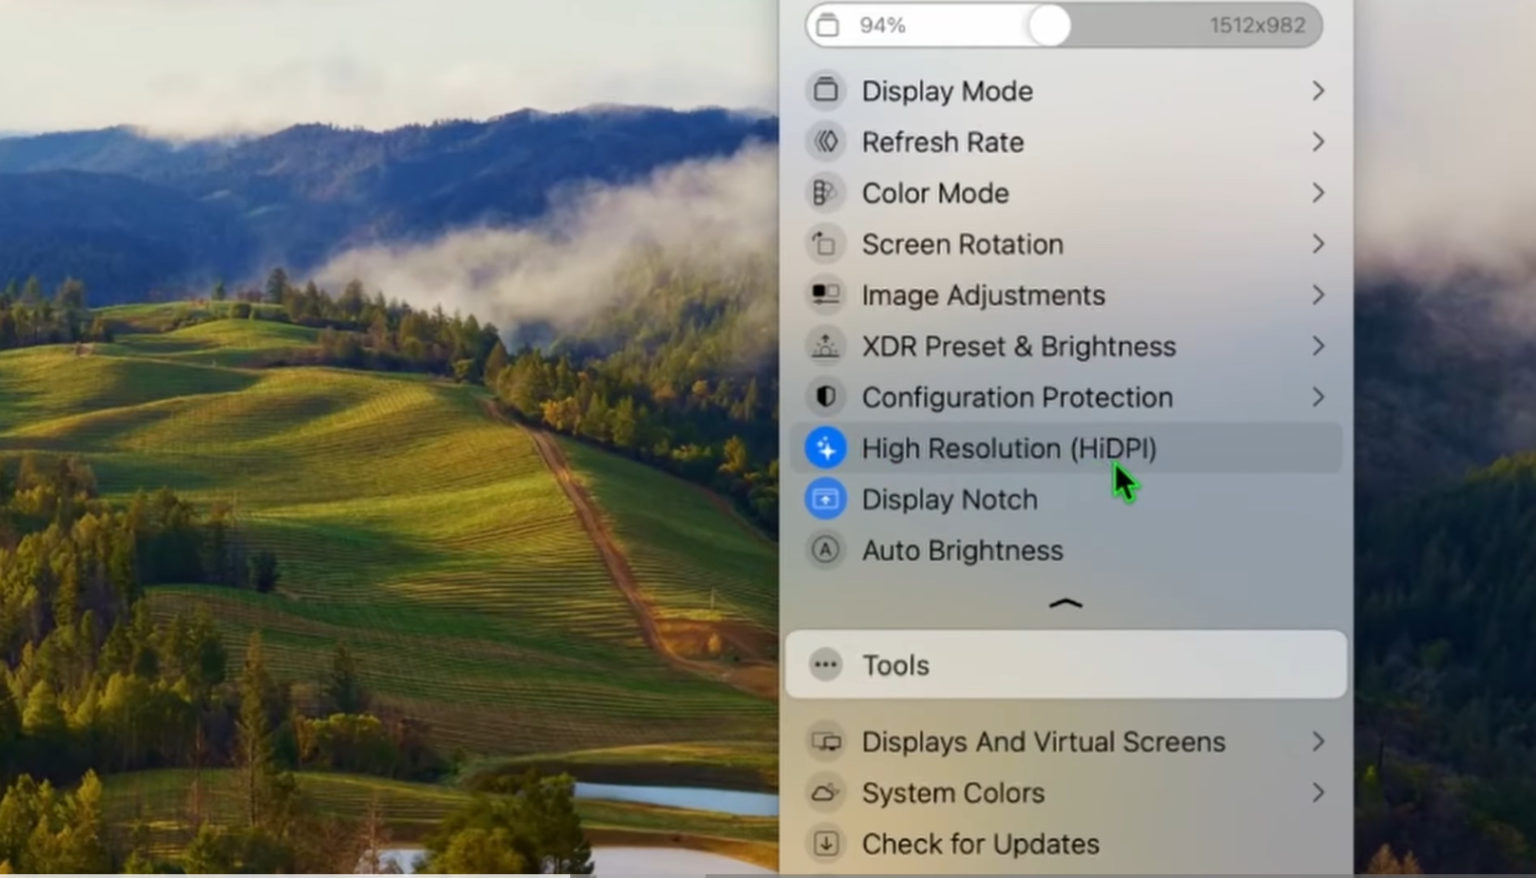Collapse the settings list with the up chevron
Image resolution: width=1536 pixels, height=878 pixels.
click(1066, 603)
